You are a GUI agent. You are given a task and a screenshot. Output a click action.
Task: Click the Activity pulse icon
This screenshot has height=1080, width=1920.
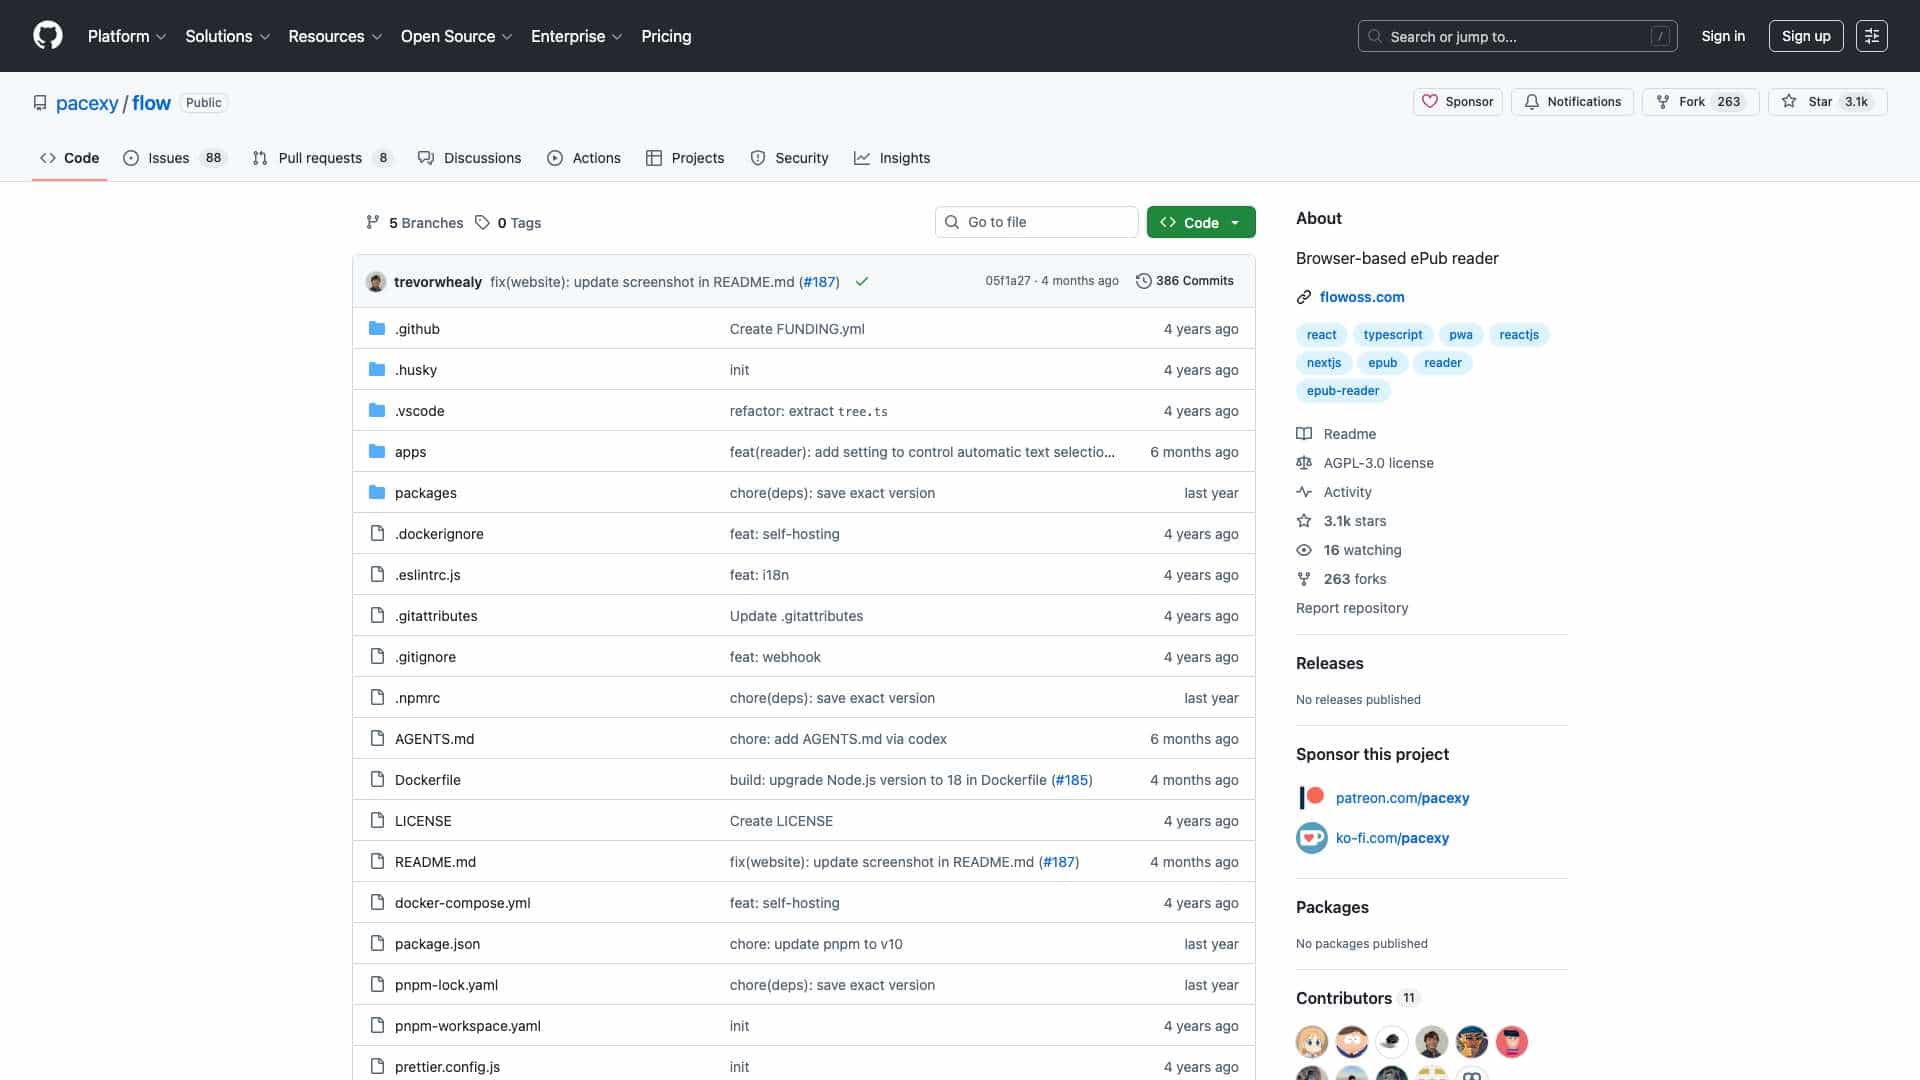click(1304, 492)
